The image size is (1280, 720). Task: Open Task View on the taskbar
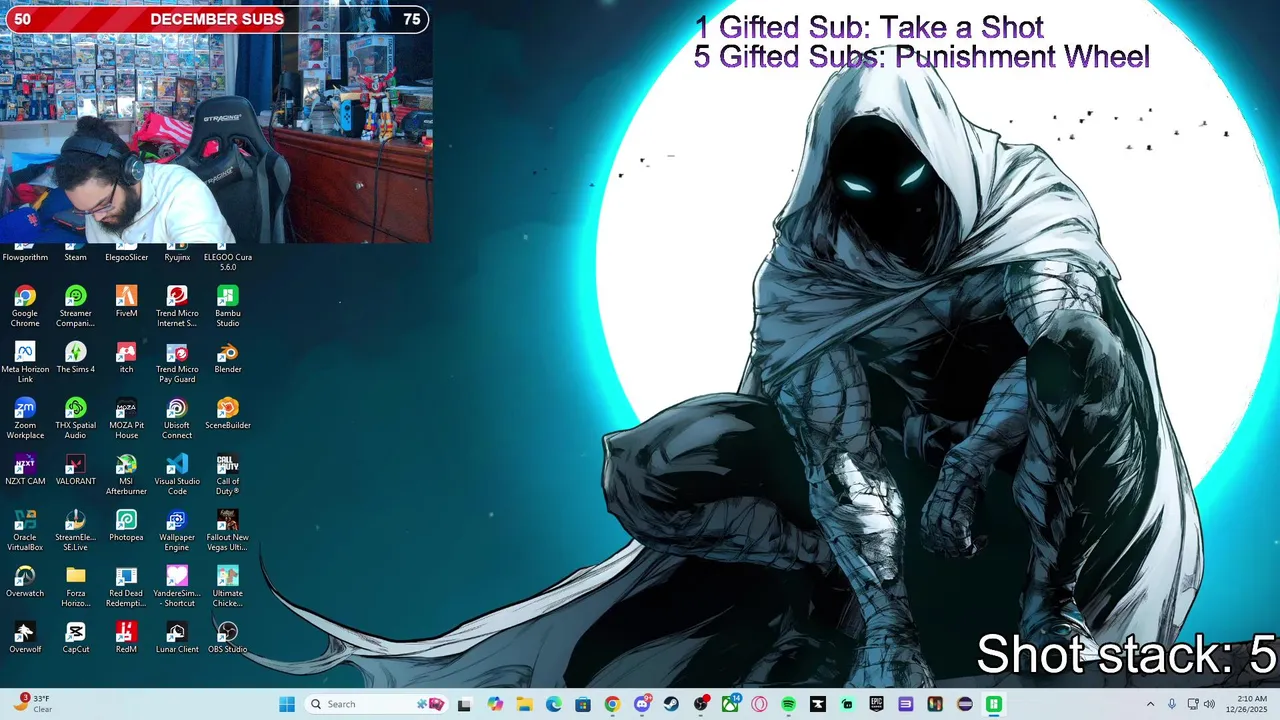click(x=465, y=704)
